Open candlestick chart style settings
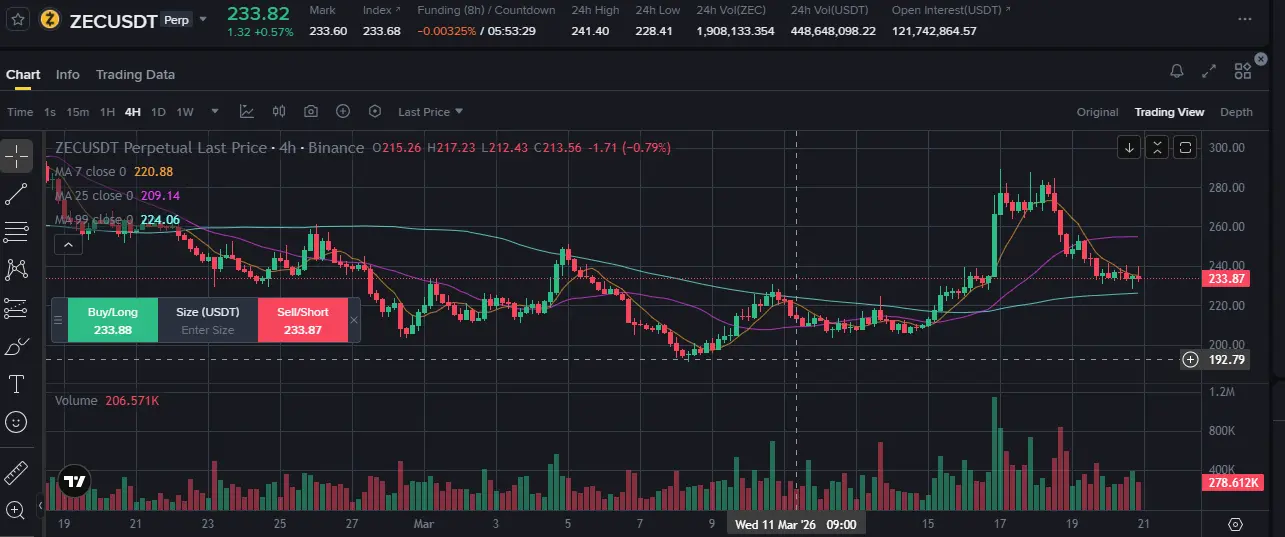This screenshot has width=1285, height=537. [x=279, y=112]
